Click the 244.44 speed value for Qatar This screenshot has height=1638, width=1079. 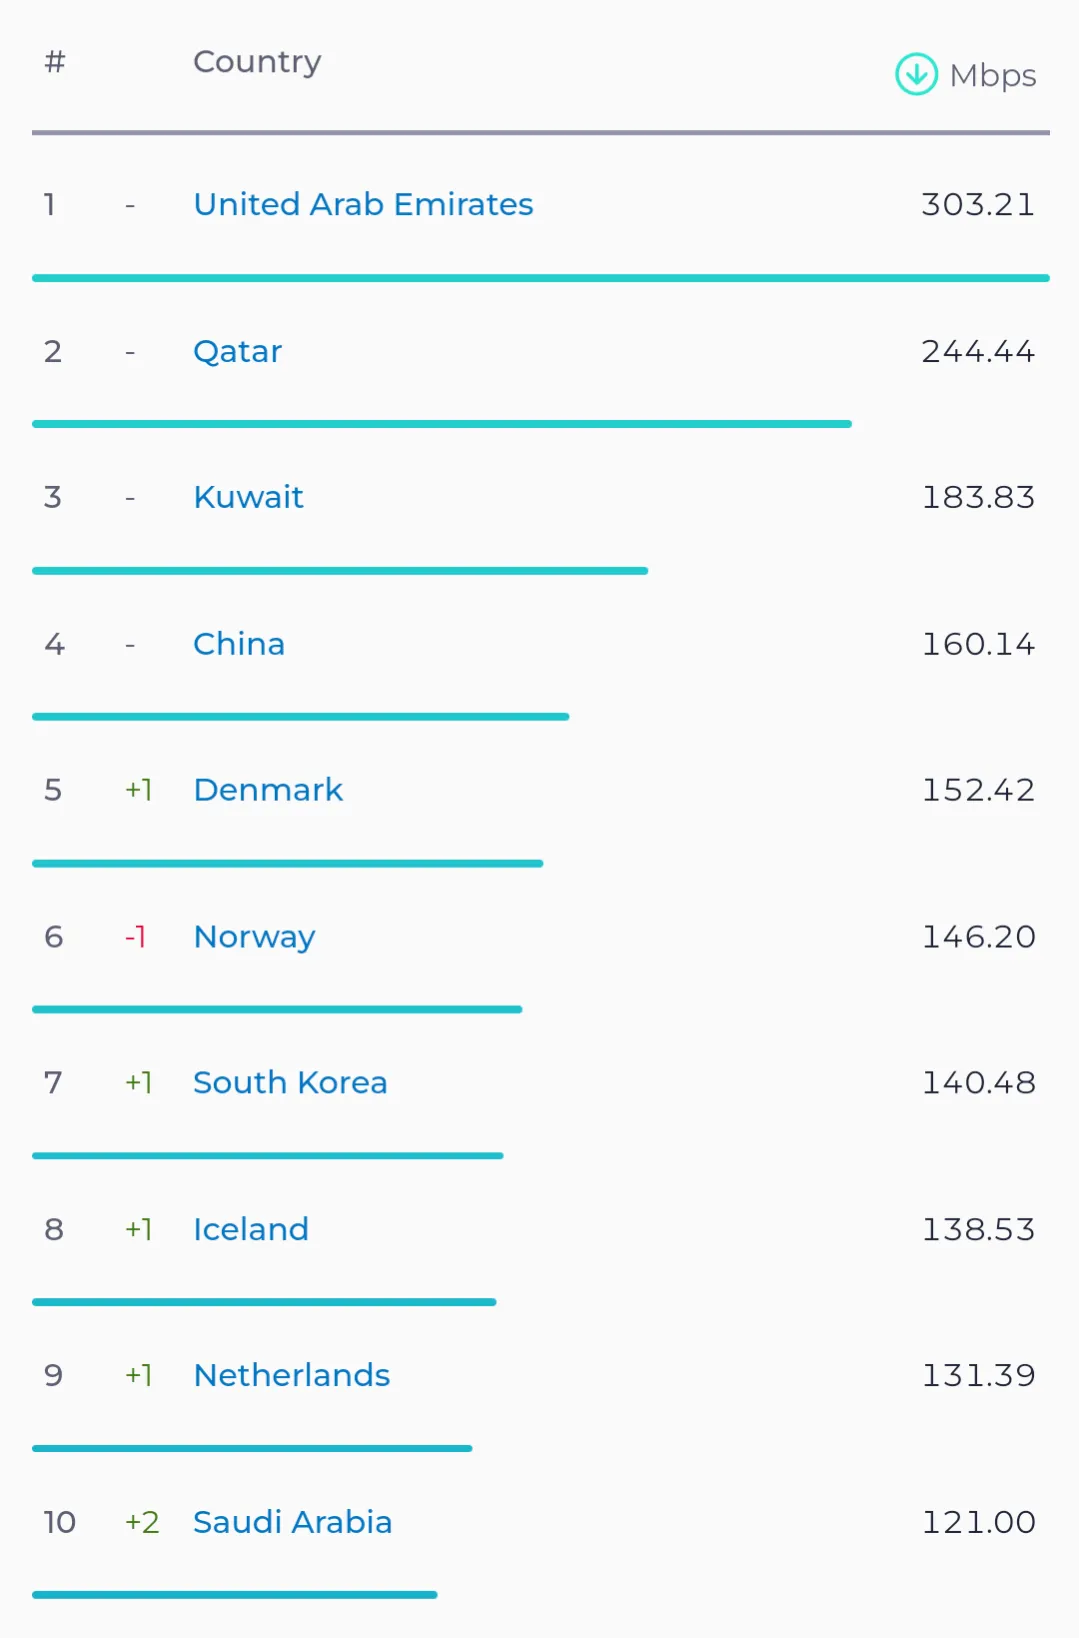pyautogui.click(x=977, y=351)
